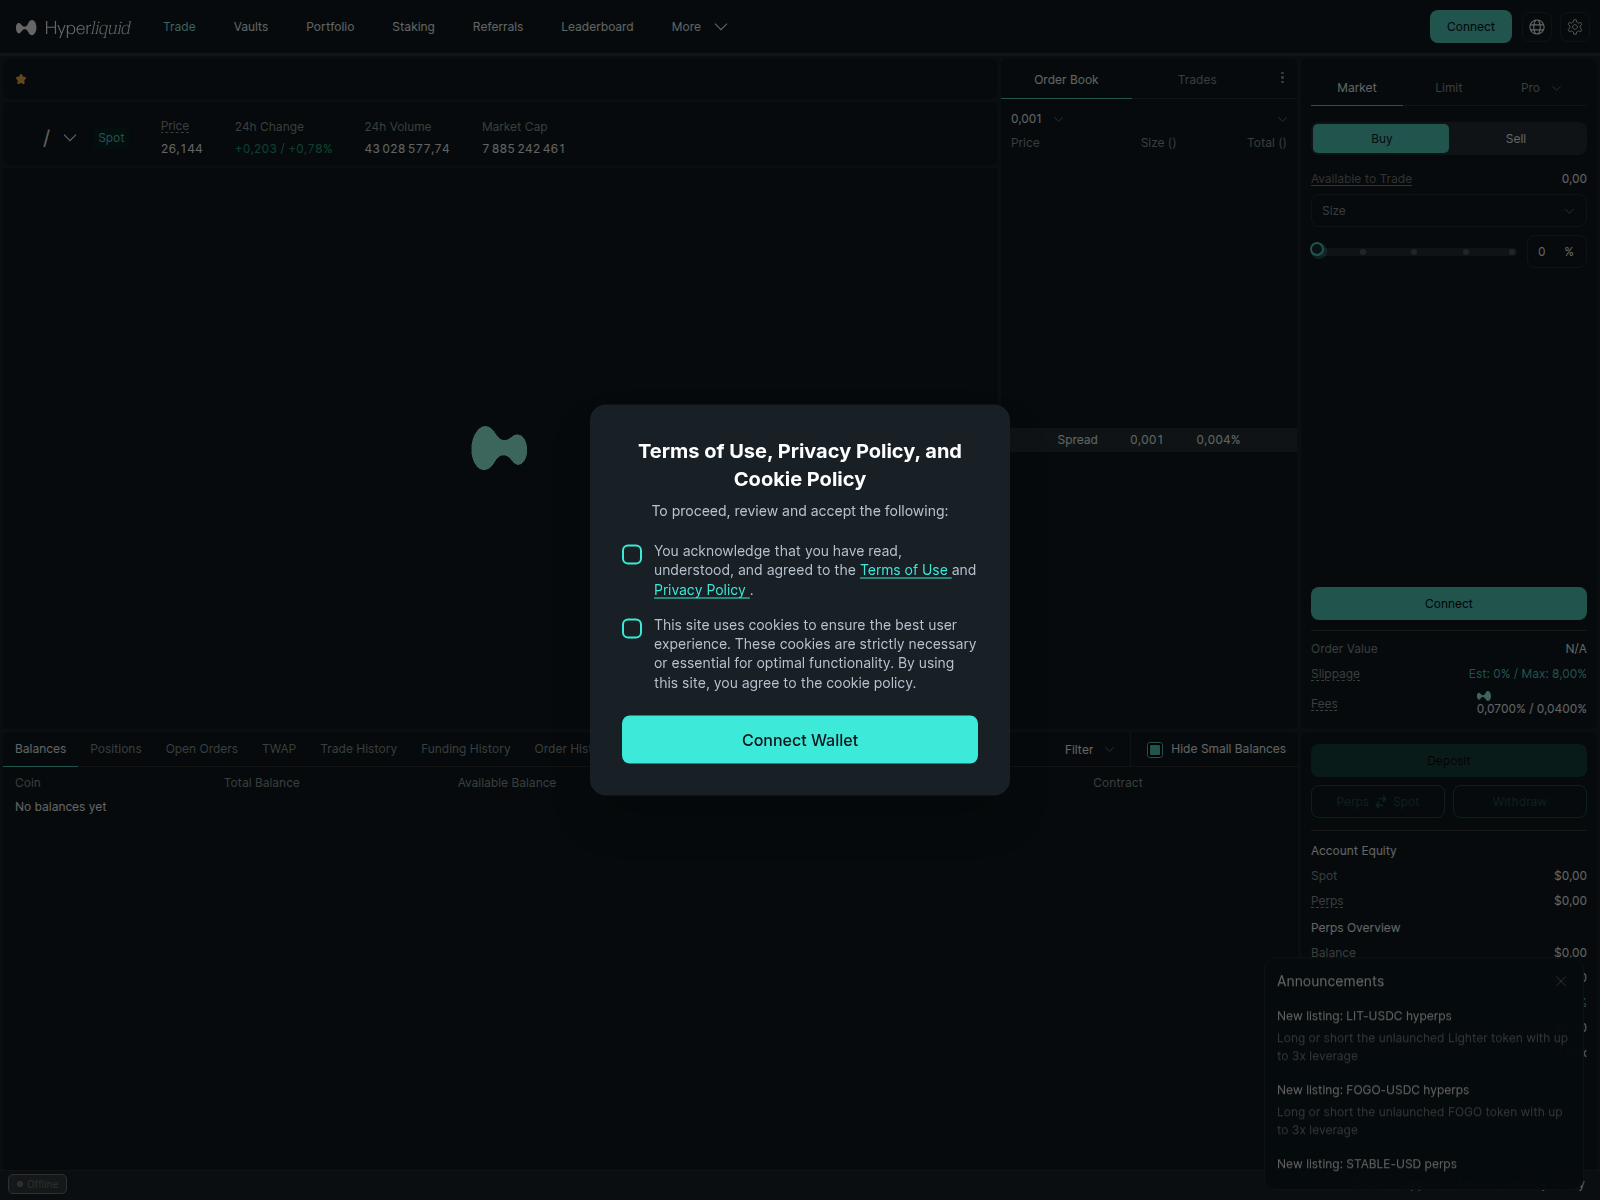Toggle Hide Small Balances checkbox
Screen dimensions: 1600x1200
click(x=1155, y=749)
